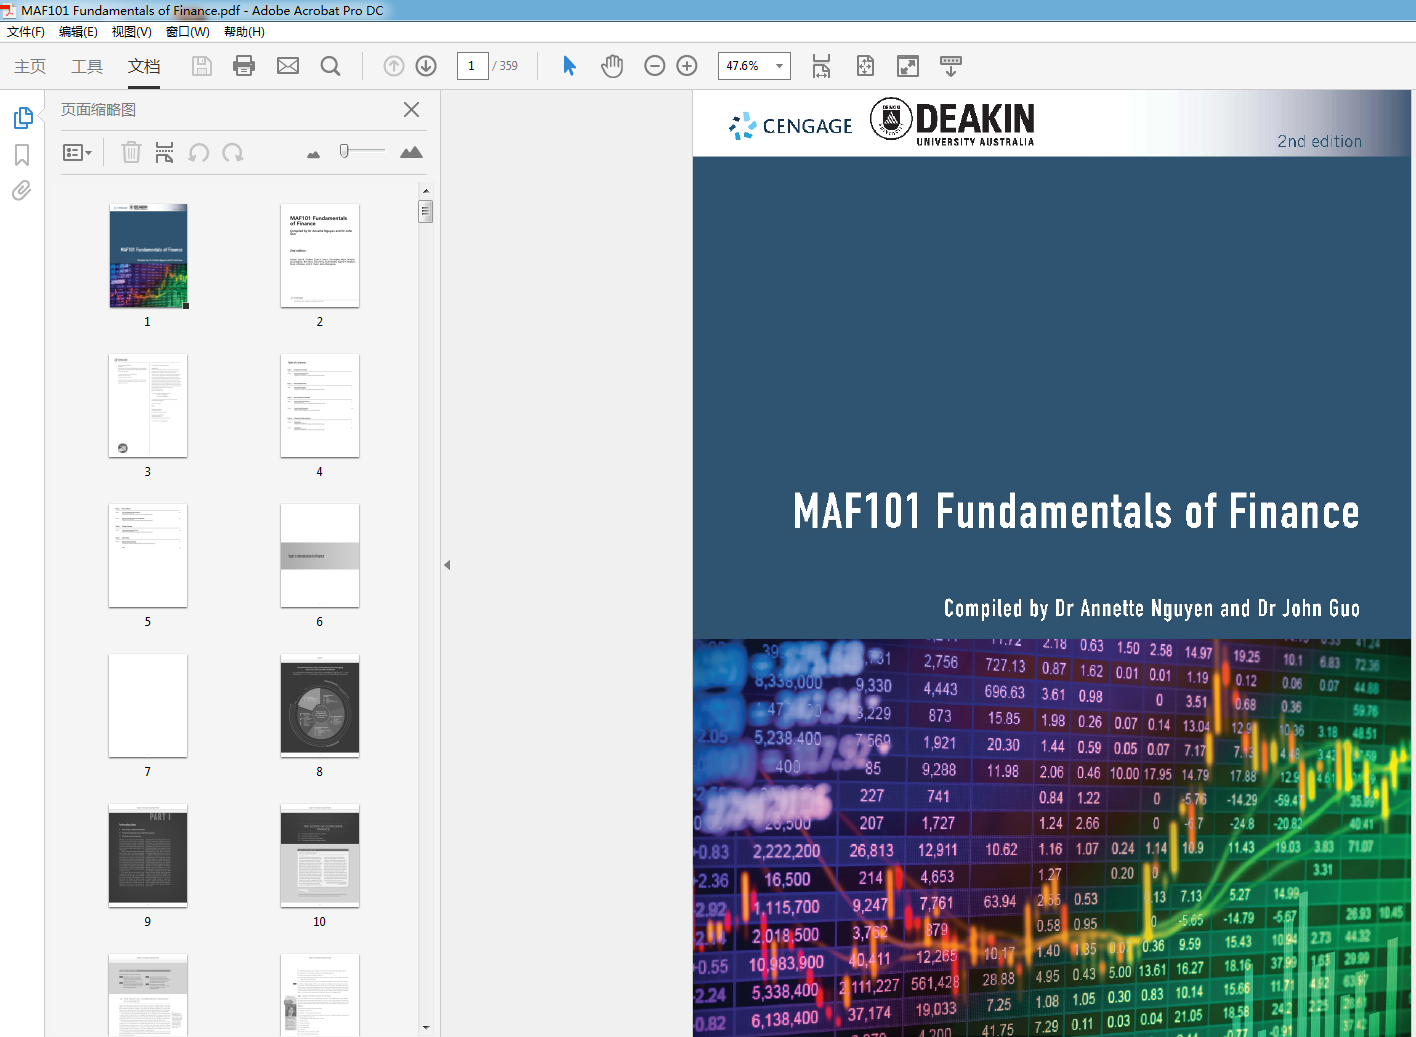Collapse the navigation pane with left arrow

[x=447, y=565]
